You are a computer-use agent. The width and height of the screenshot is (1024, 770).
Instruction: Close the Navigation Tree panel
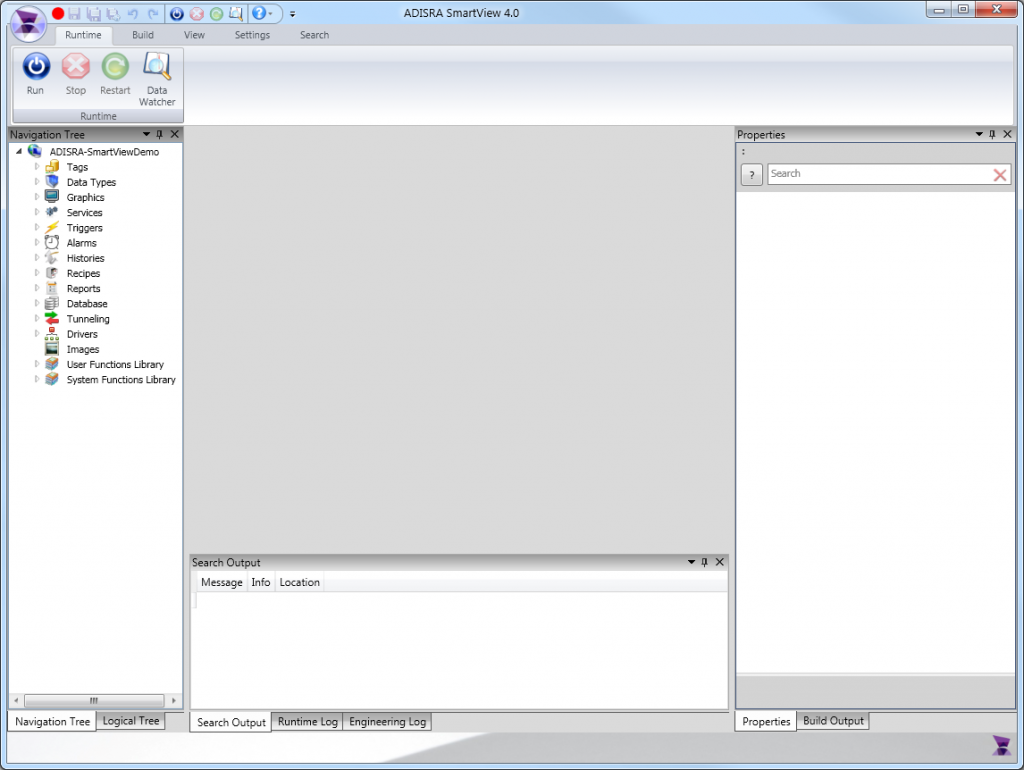click(x=174, y=135)
